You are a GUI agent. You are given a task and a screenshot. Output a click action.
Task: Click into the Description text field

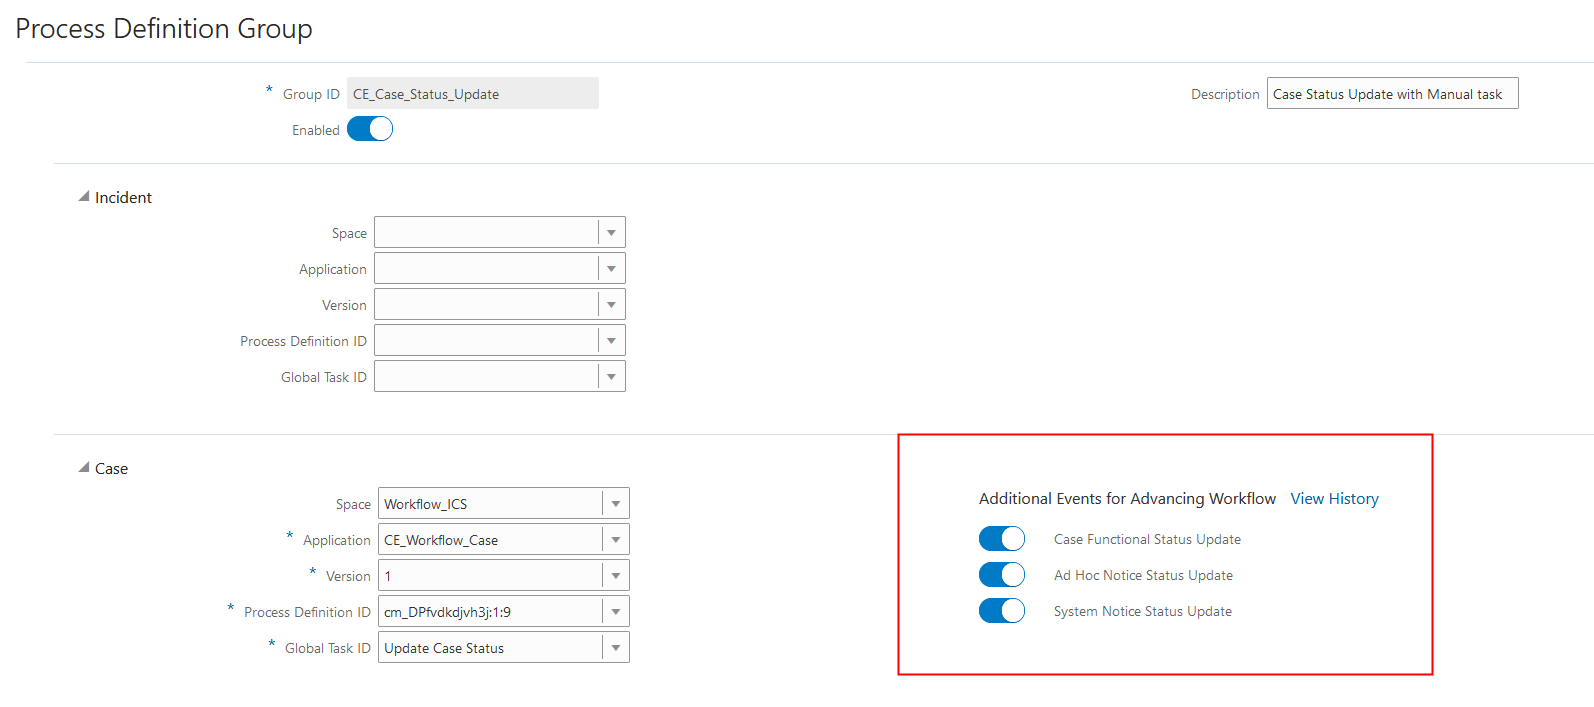pyautogui.click(x=1391, y=94)
